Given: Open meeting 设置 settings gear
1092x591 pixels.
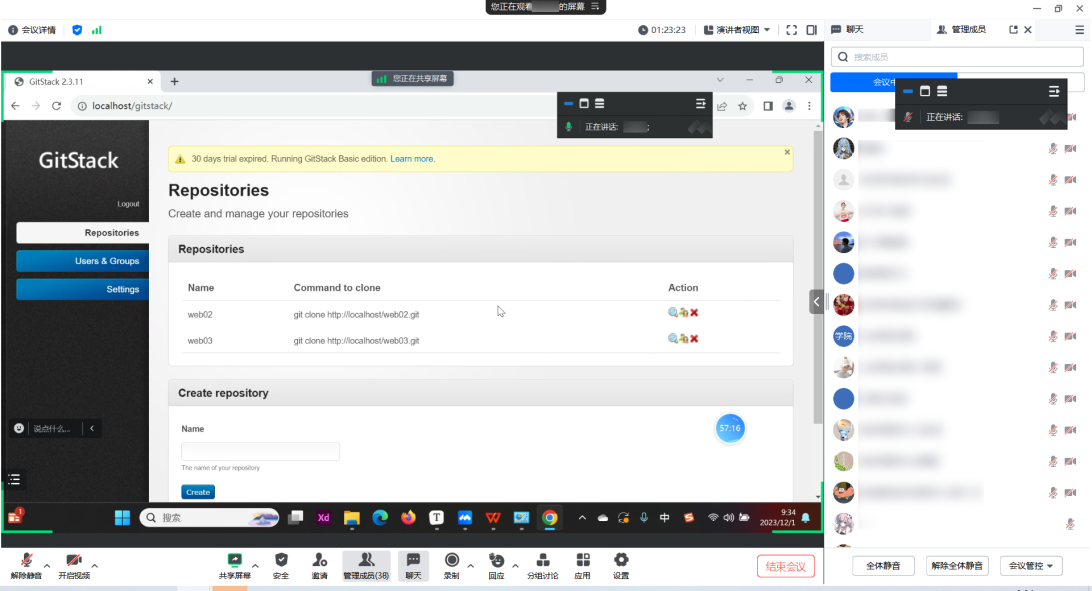Looking at the screenshot, I should click(x=621, y=566).
